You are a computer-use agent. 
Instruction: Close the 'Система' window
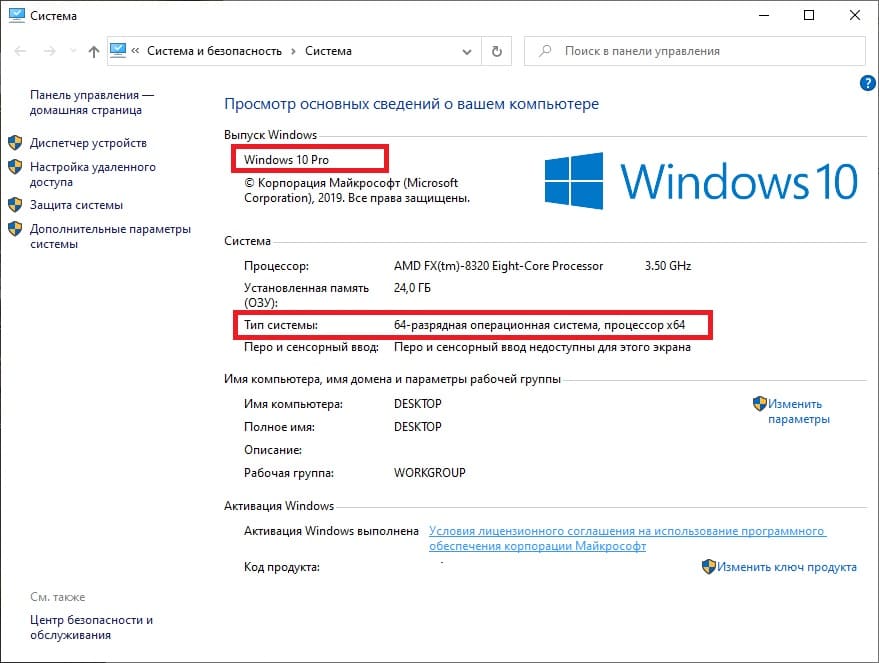[854, 15]
